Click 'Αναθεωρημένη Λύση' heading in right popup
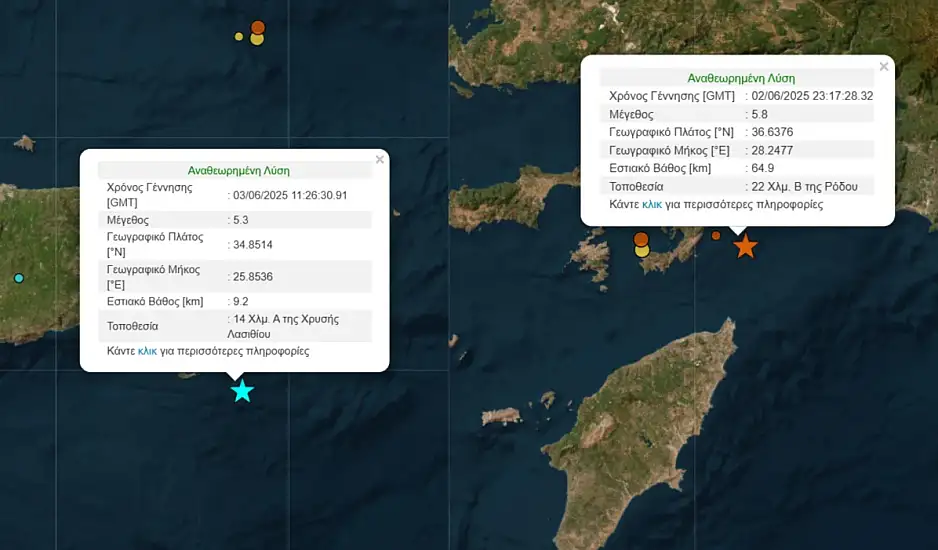This screenshot has height=550, width=938. click(x=741, y=78)
